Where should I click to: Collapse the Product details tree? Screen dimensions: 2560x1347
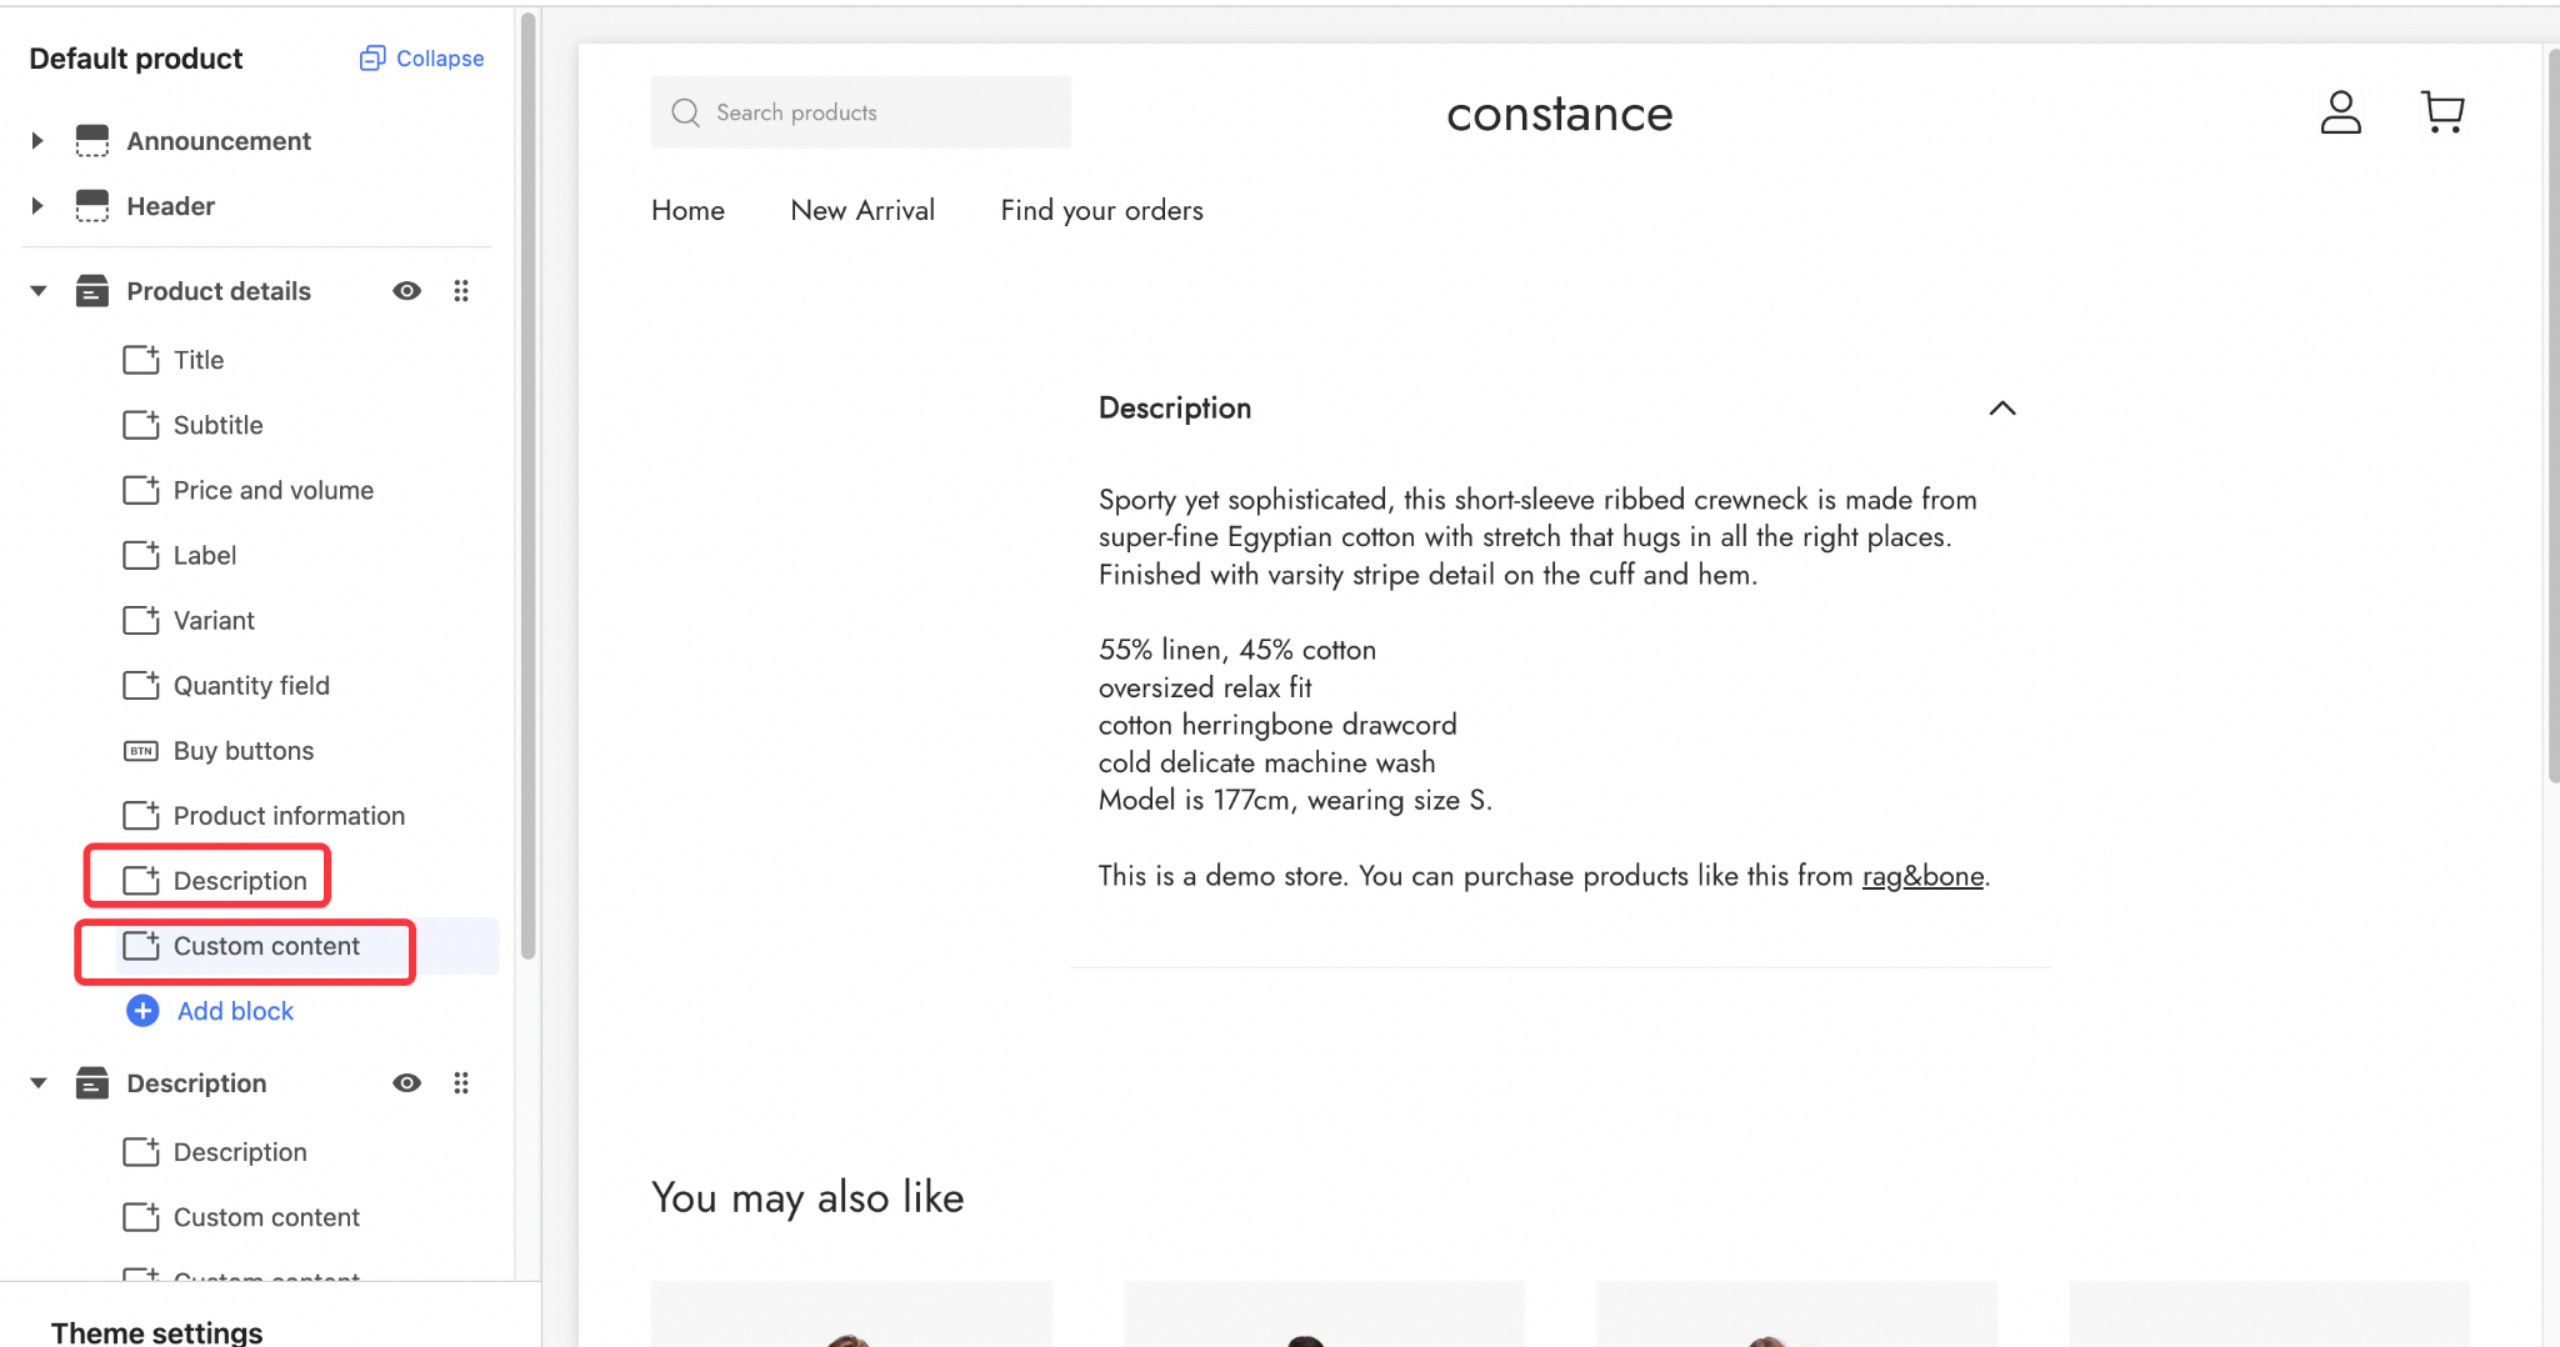pyautogui.click(x=38, y=291)
